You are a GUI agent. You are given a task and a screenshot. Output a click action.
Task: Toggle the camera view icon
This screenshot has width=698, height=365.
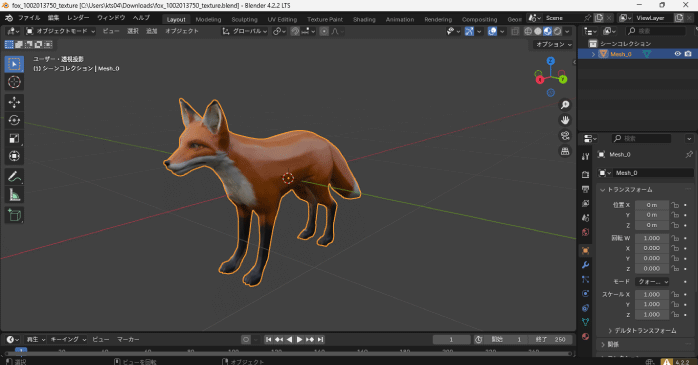coord(565,136)
